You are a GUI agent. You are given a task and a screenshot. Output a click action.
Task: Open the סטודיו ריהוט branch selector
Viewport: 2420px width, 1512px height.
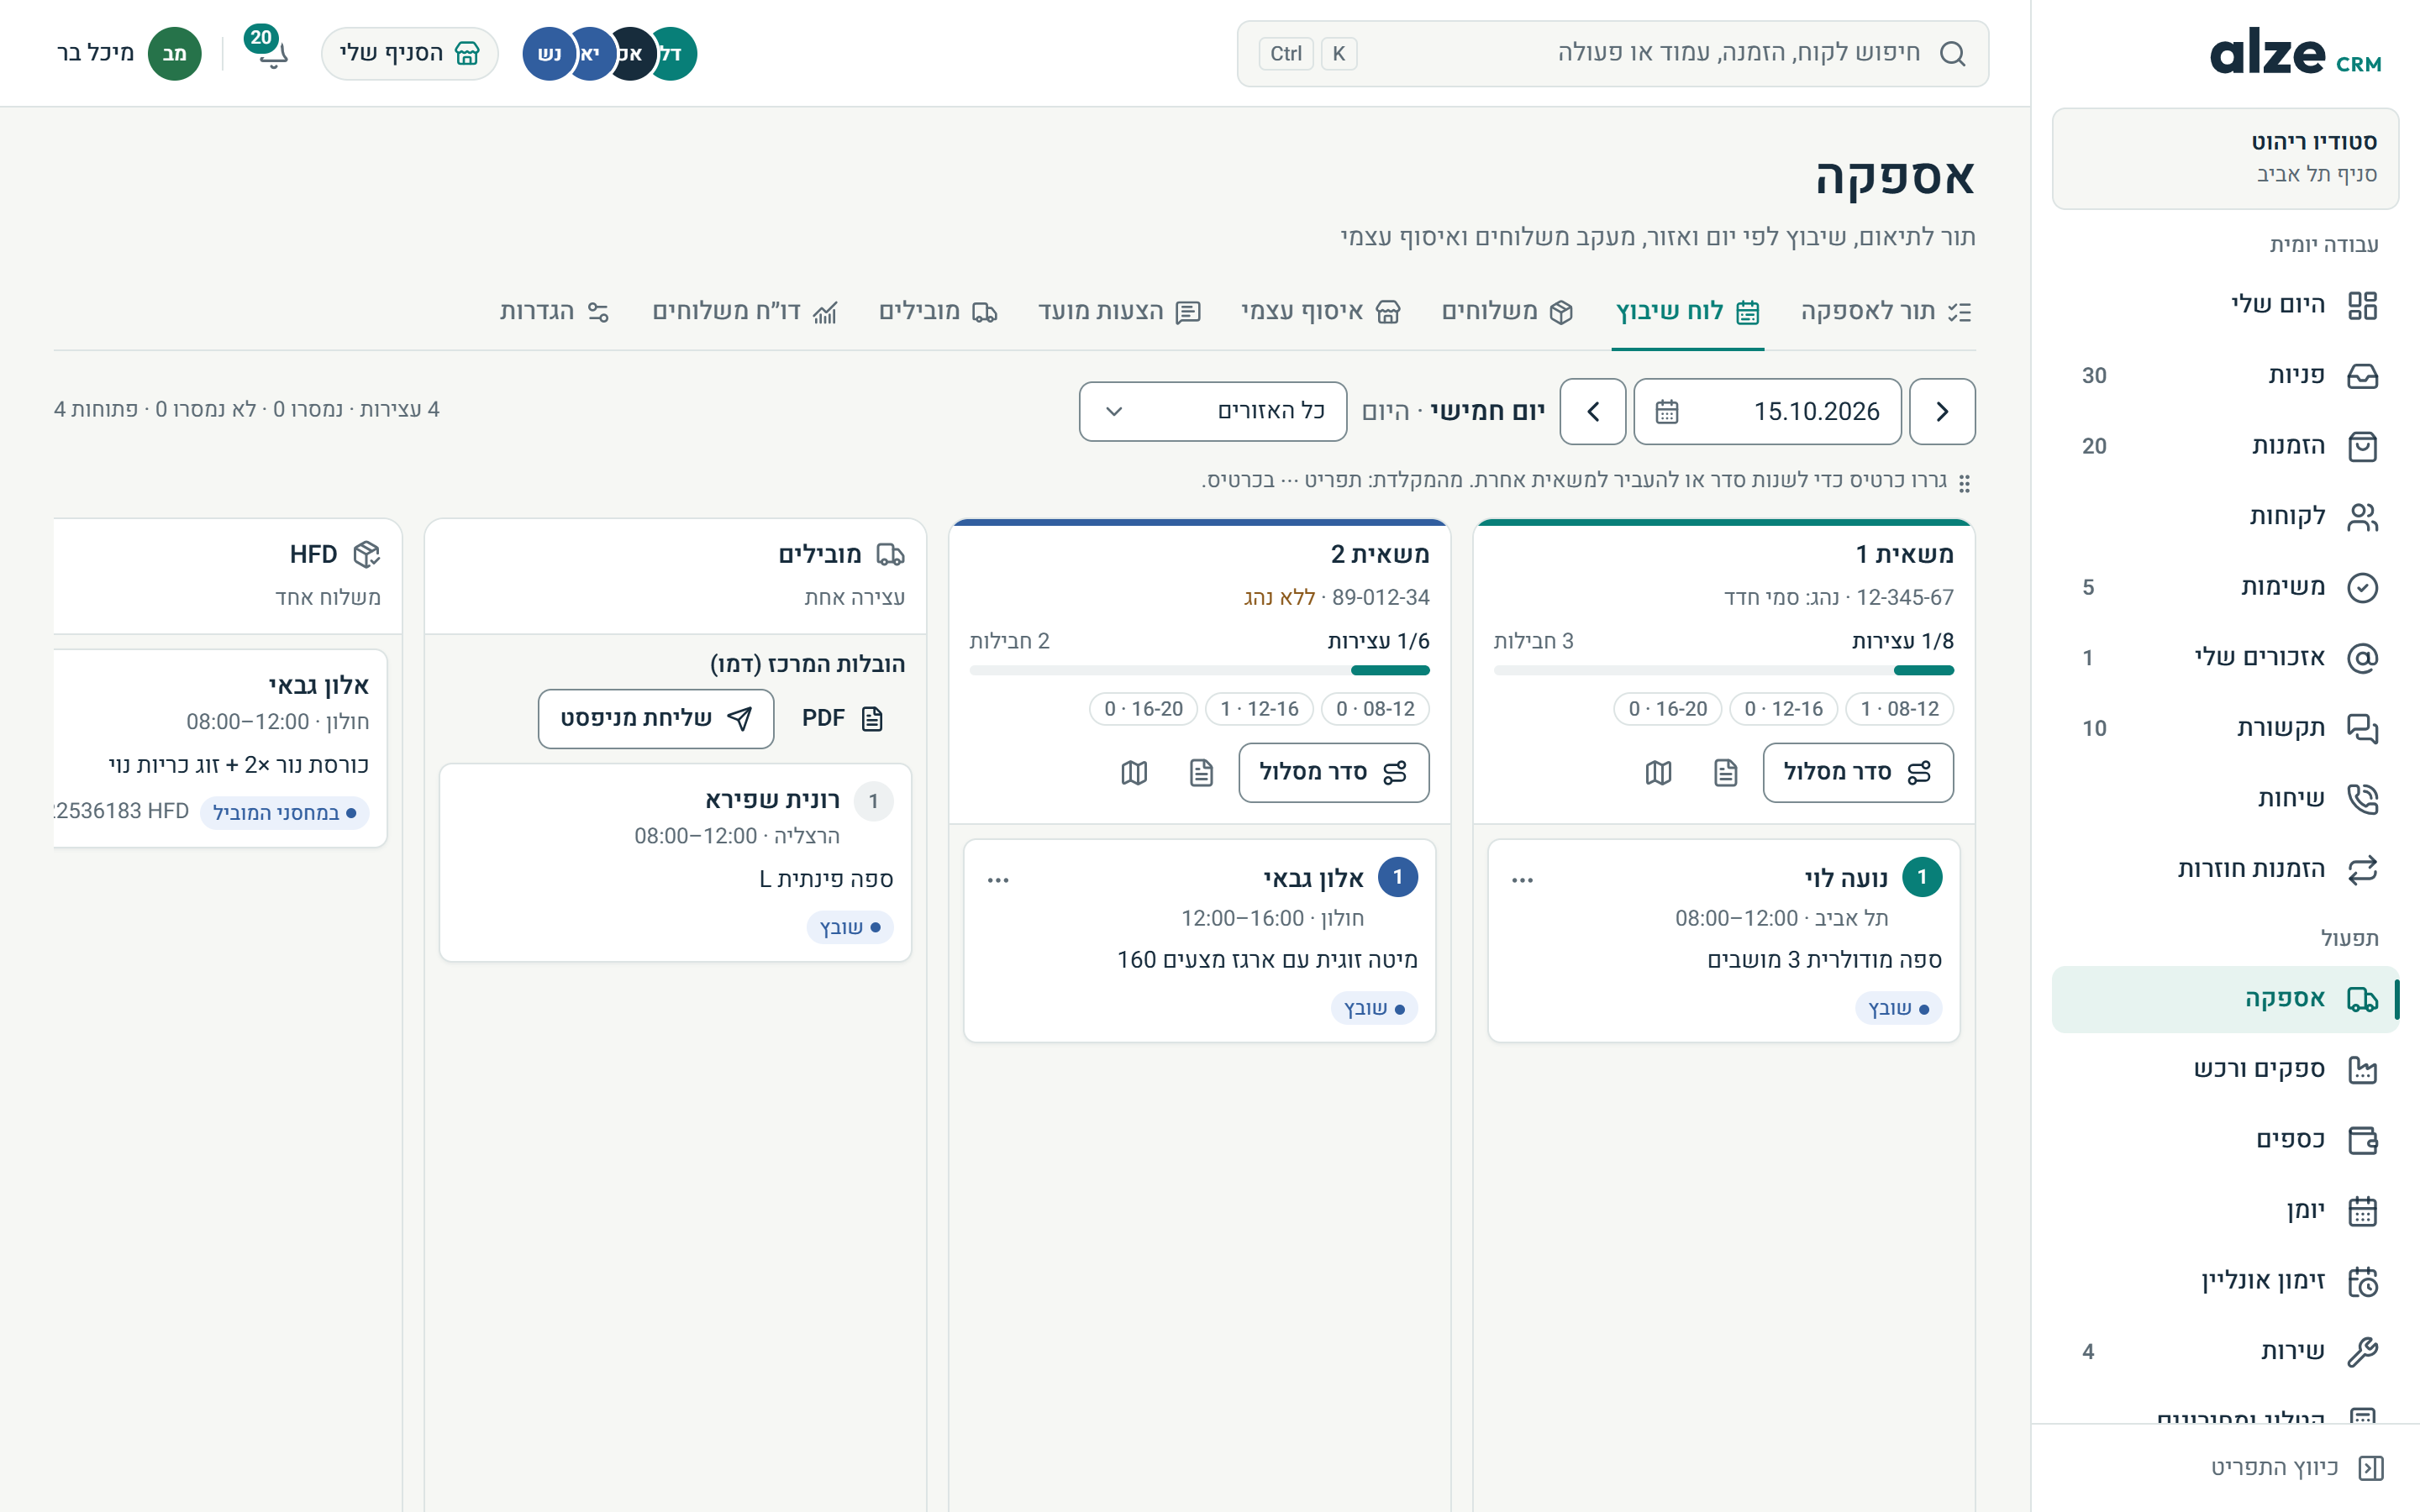[2225, 158]
